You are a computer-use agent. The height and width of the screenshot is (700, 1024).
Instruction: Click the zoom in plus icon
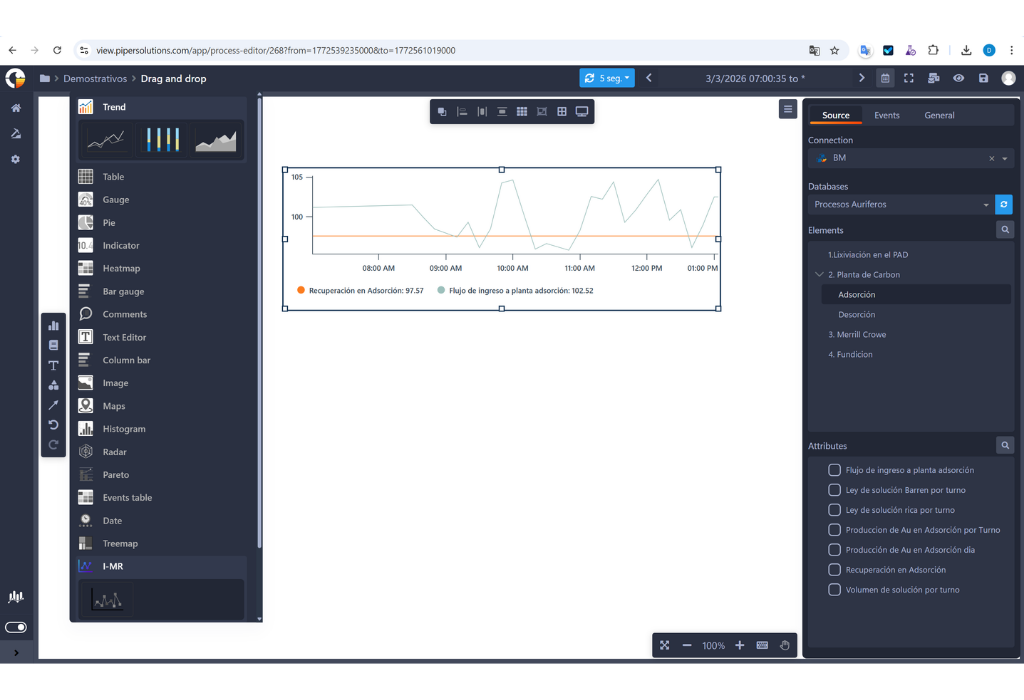739,646
